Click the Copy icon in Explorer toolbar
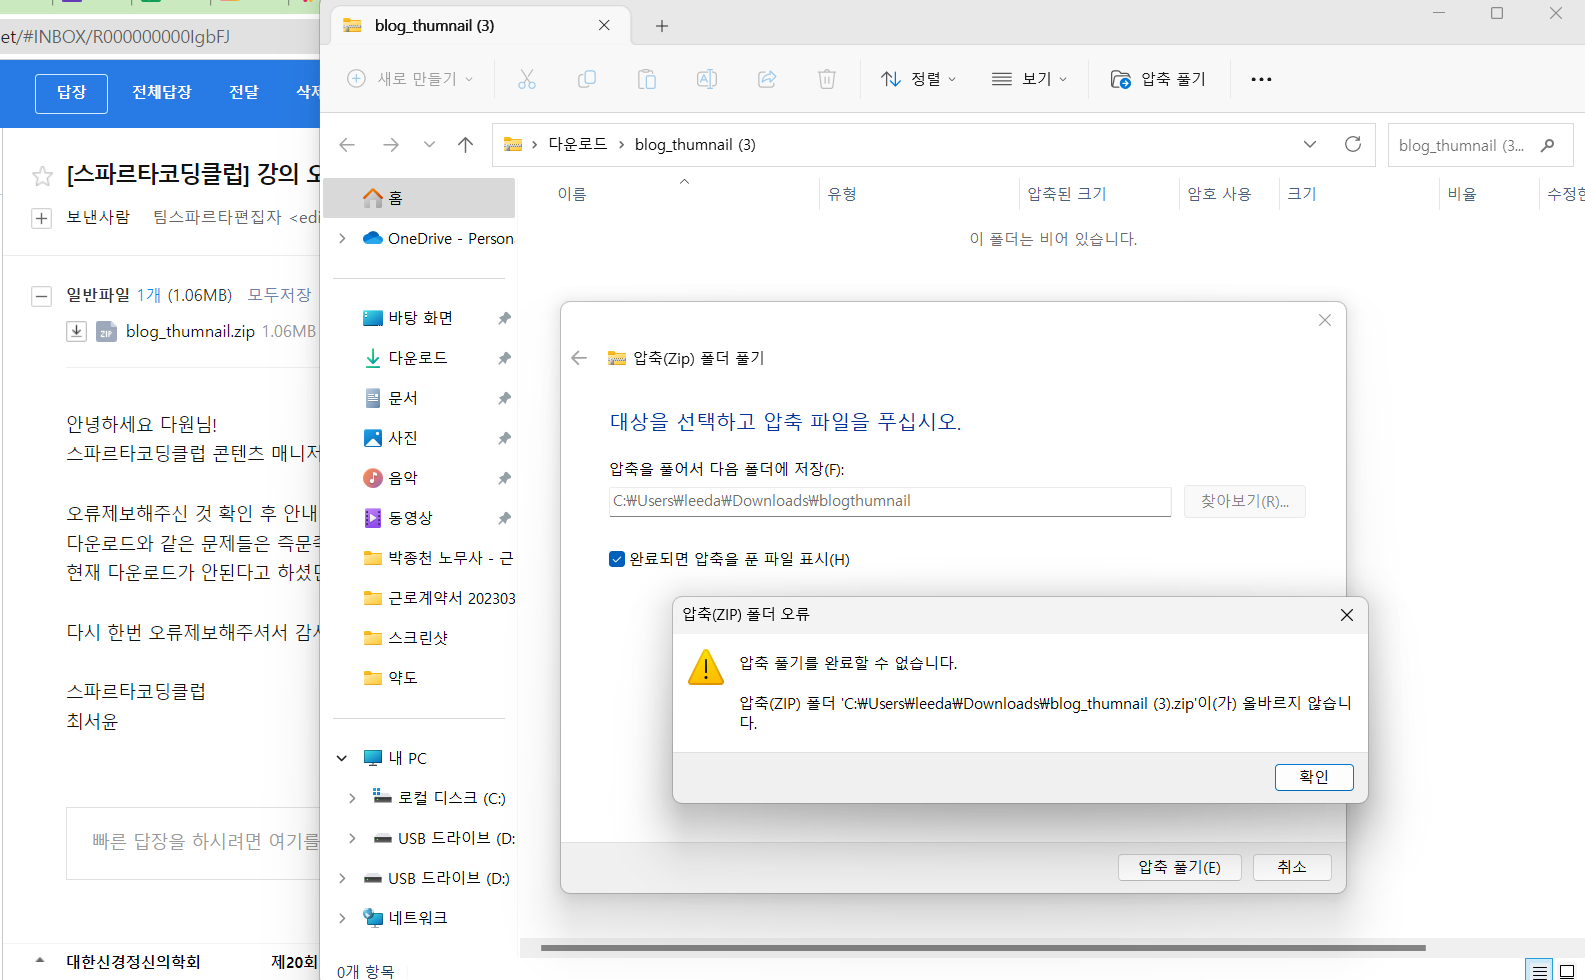 [587, 79]
